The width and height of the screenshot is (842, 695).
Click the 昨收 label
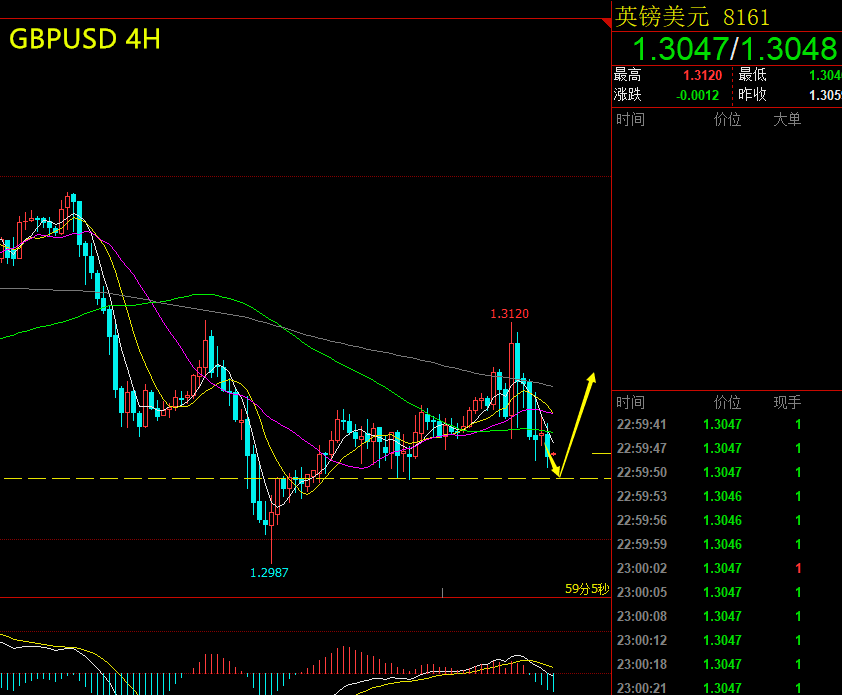[x=752, y=95]
